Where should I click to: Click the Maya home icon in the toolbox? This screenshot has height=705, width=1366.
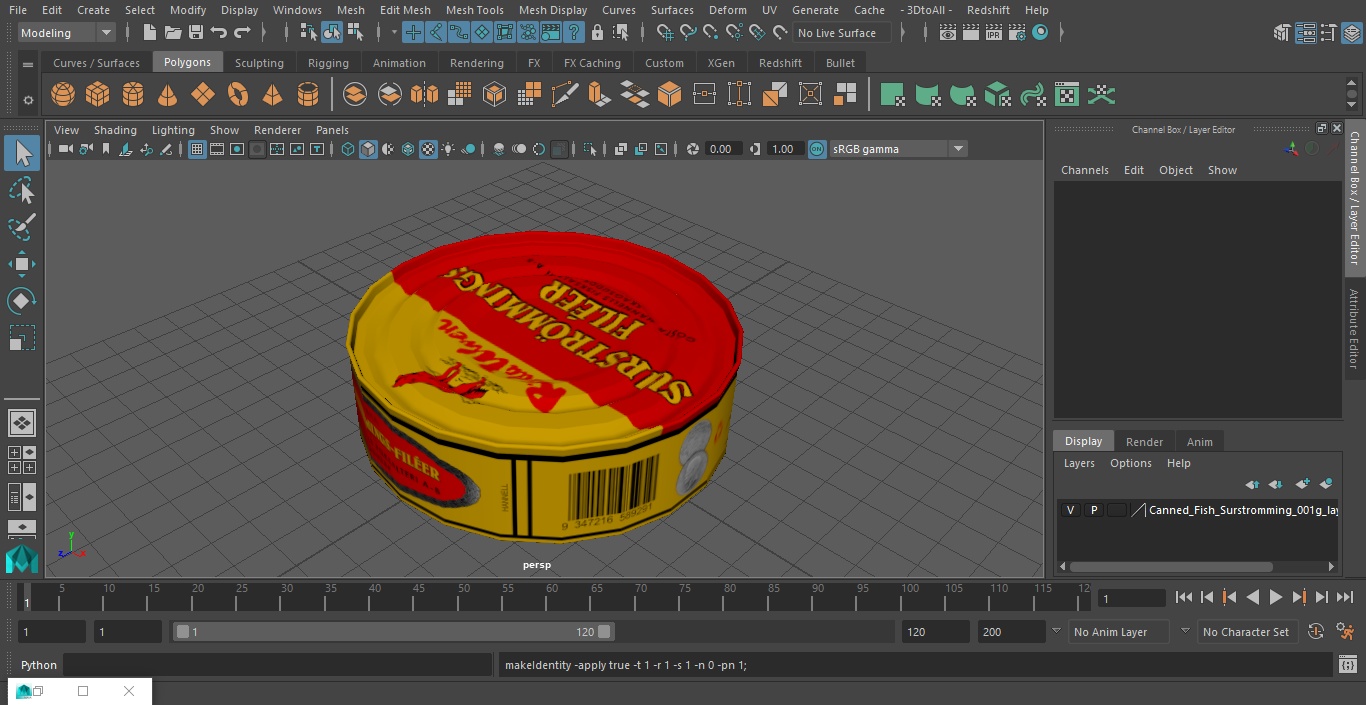coord(21,559)
